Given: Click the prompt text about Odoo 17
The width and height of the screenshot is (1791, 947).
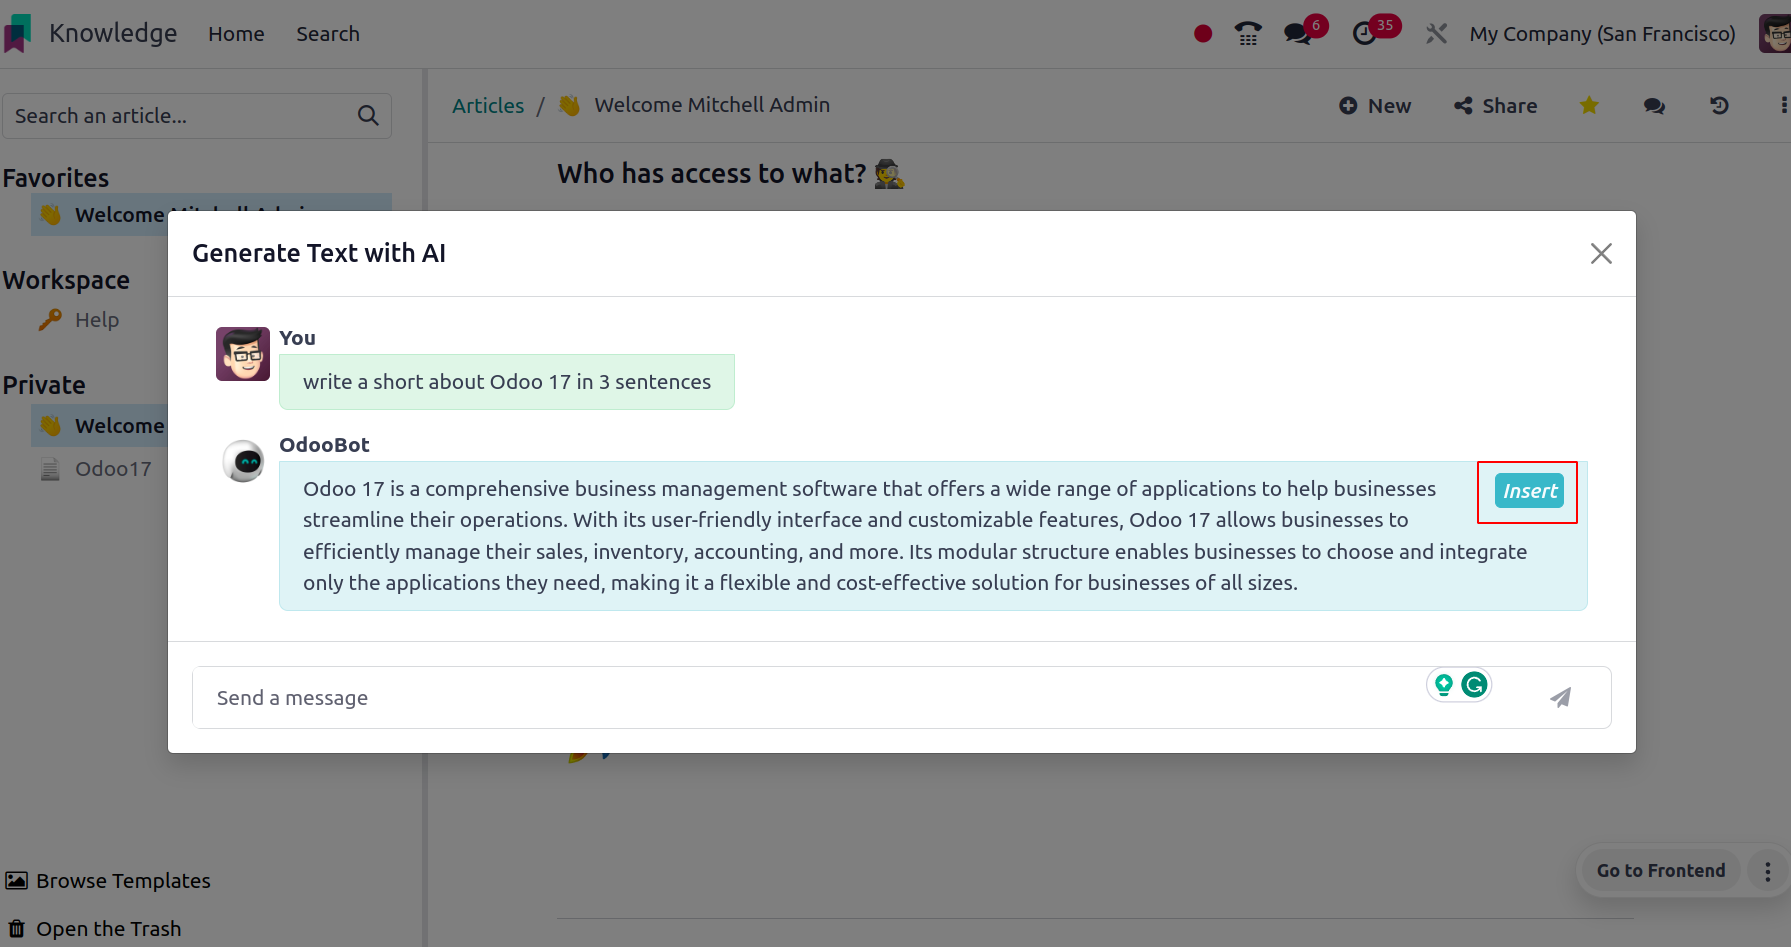Looking at the screenshot, I should (x=507, y=382).
